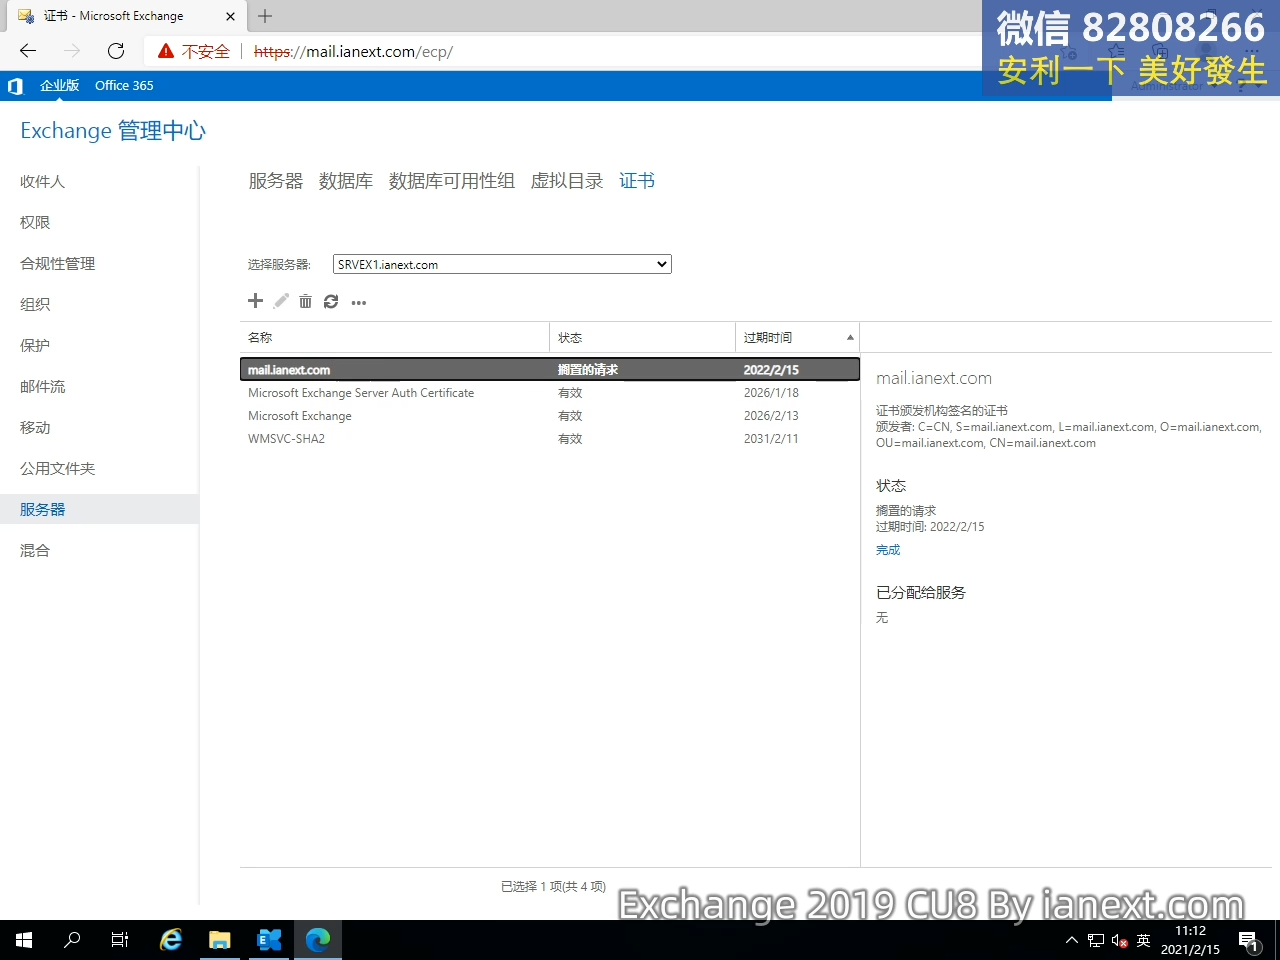Open a new browser tab
The height and width of the screenshot is (960, 1280).
click(x=265, y=16)
